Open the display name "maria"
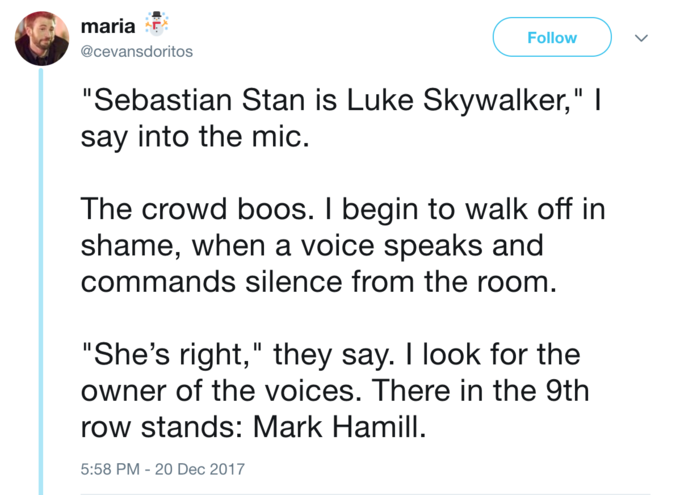Screen dimensions: 680x495 (x=108, y=26)
